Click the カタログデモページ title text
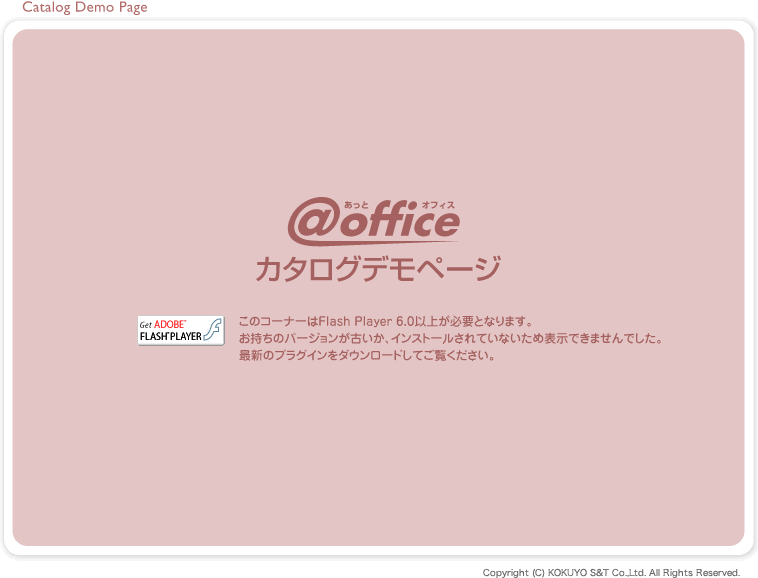This screenshot has height=578, width=758. tap(378, 269)
